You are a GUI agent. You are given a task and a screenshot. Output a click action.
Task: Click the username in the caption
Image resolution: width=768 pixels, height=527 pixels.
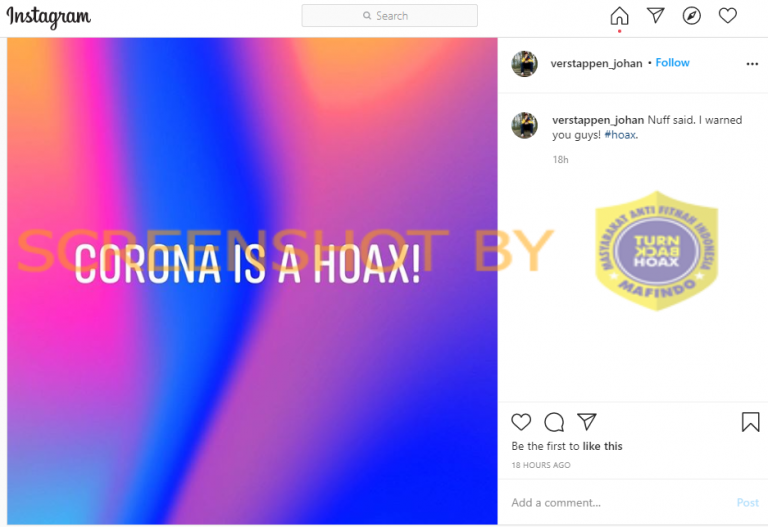(x=598, y=120)
